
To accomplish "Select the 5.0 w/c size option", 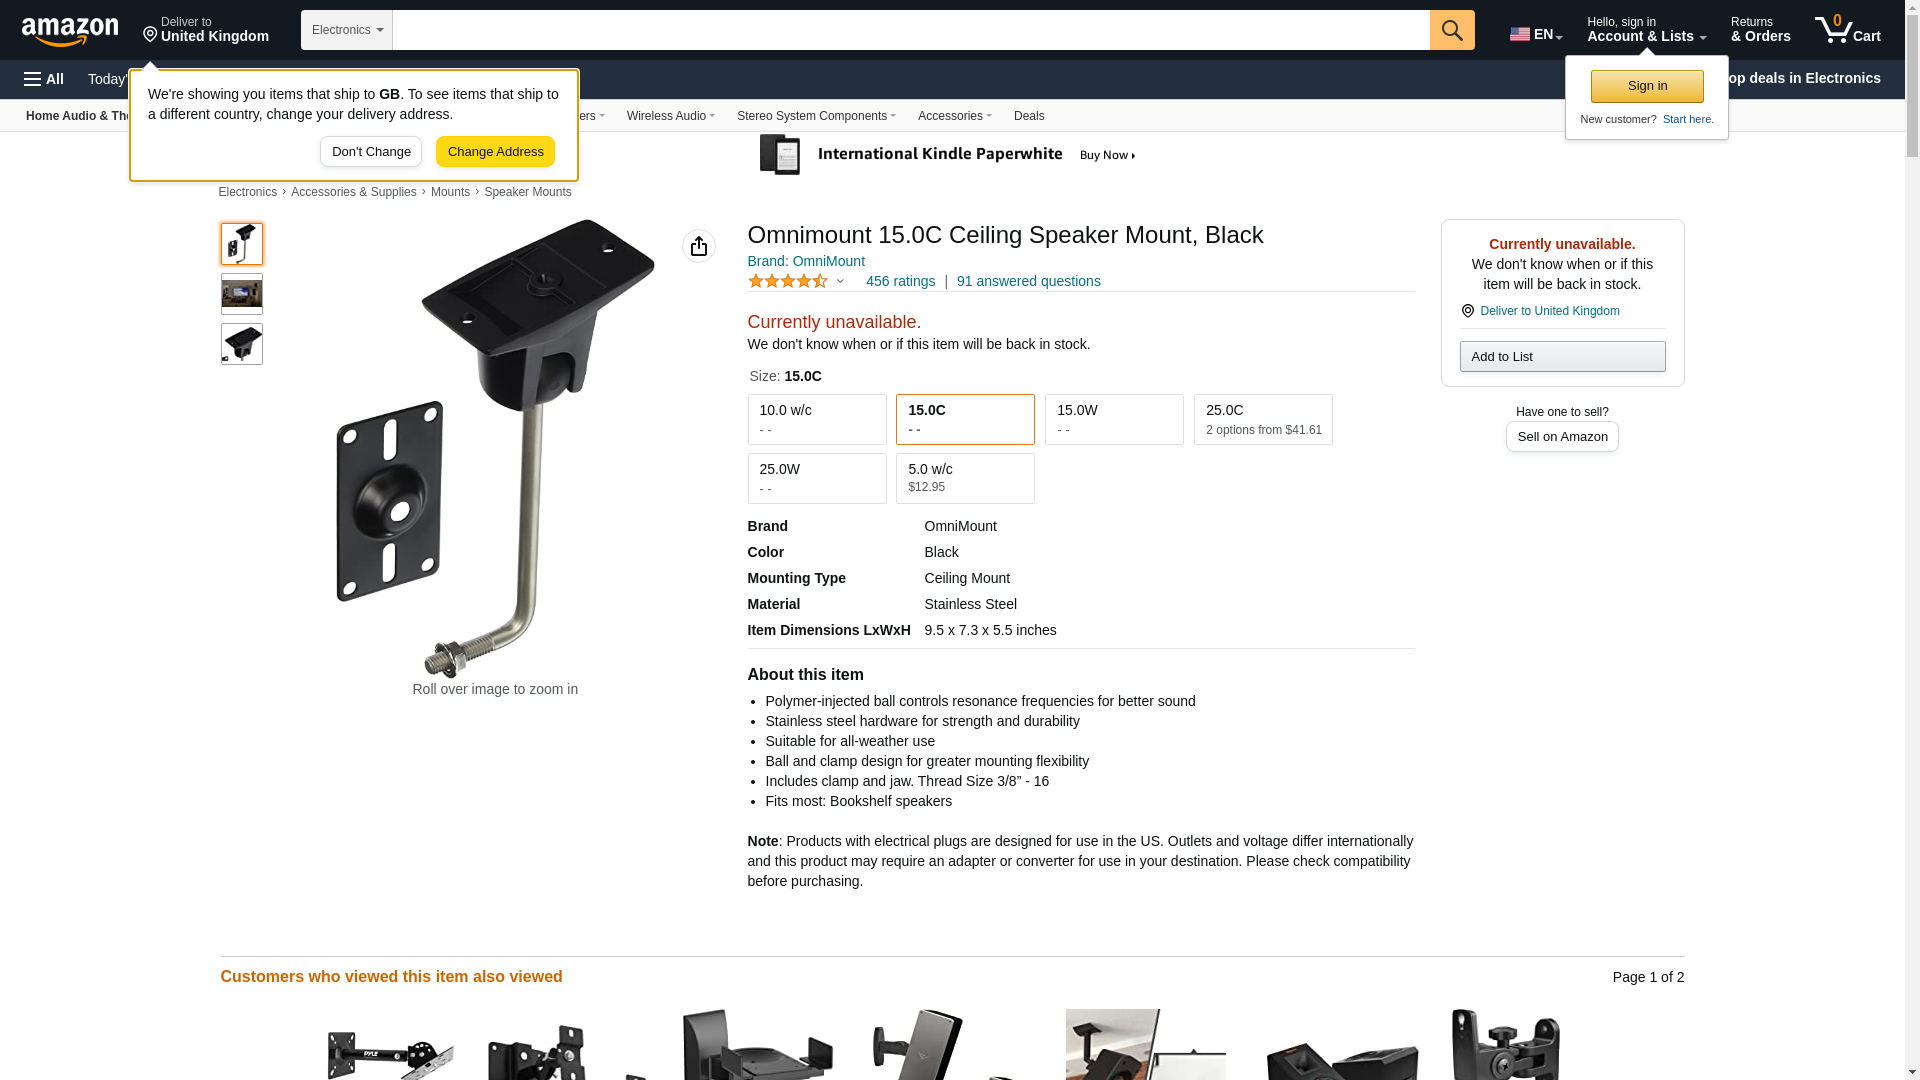I will point(965,478).
